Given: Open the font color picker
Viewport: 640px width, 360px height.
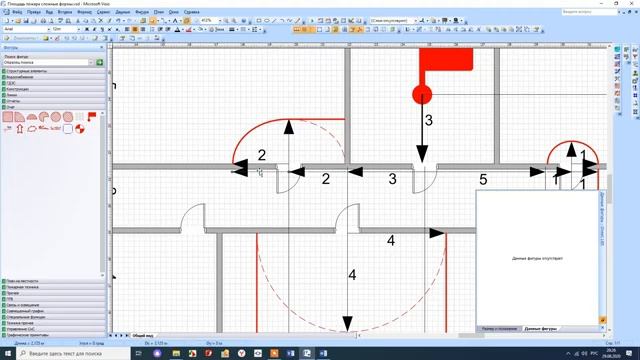Looking at the screenshot, I should click(178, 29).
